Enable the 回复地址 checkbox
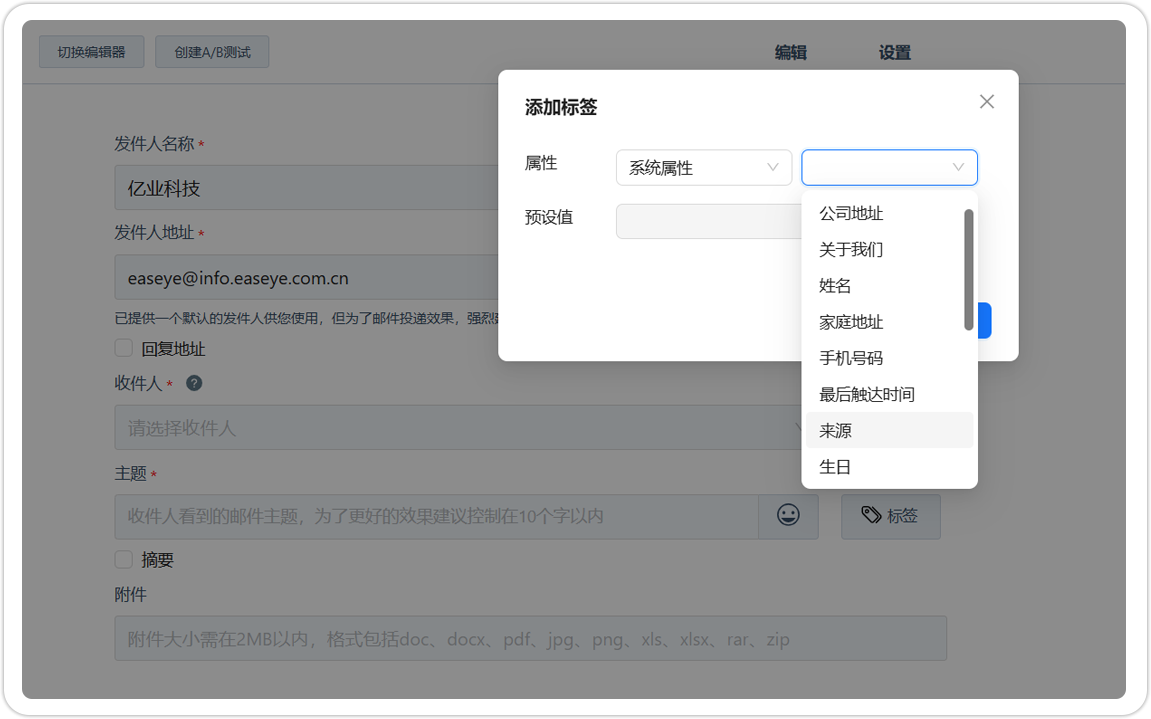Screen dimensions: 1151x719 click(123, 348)
